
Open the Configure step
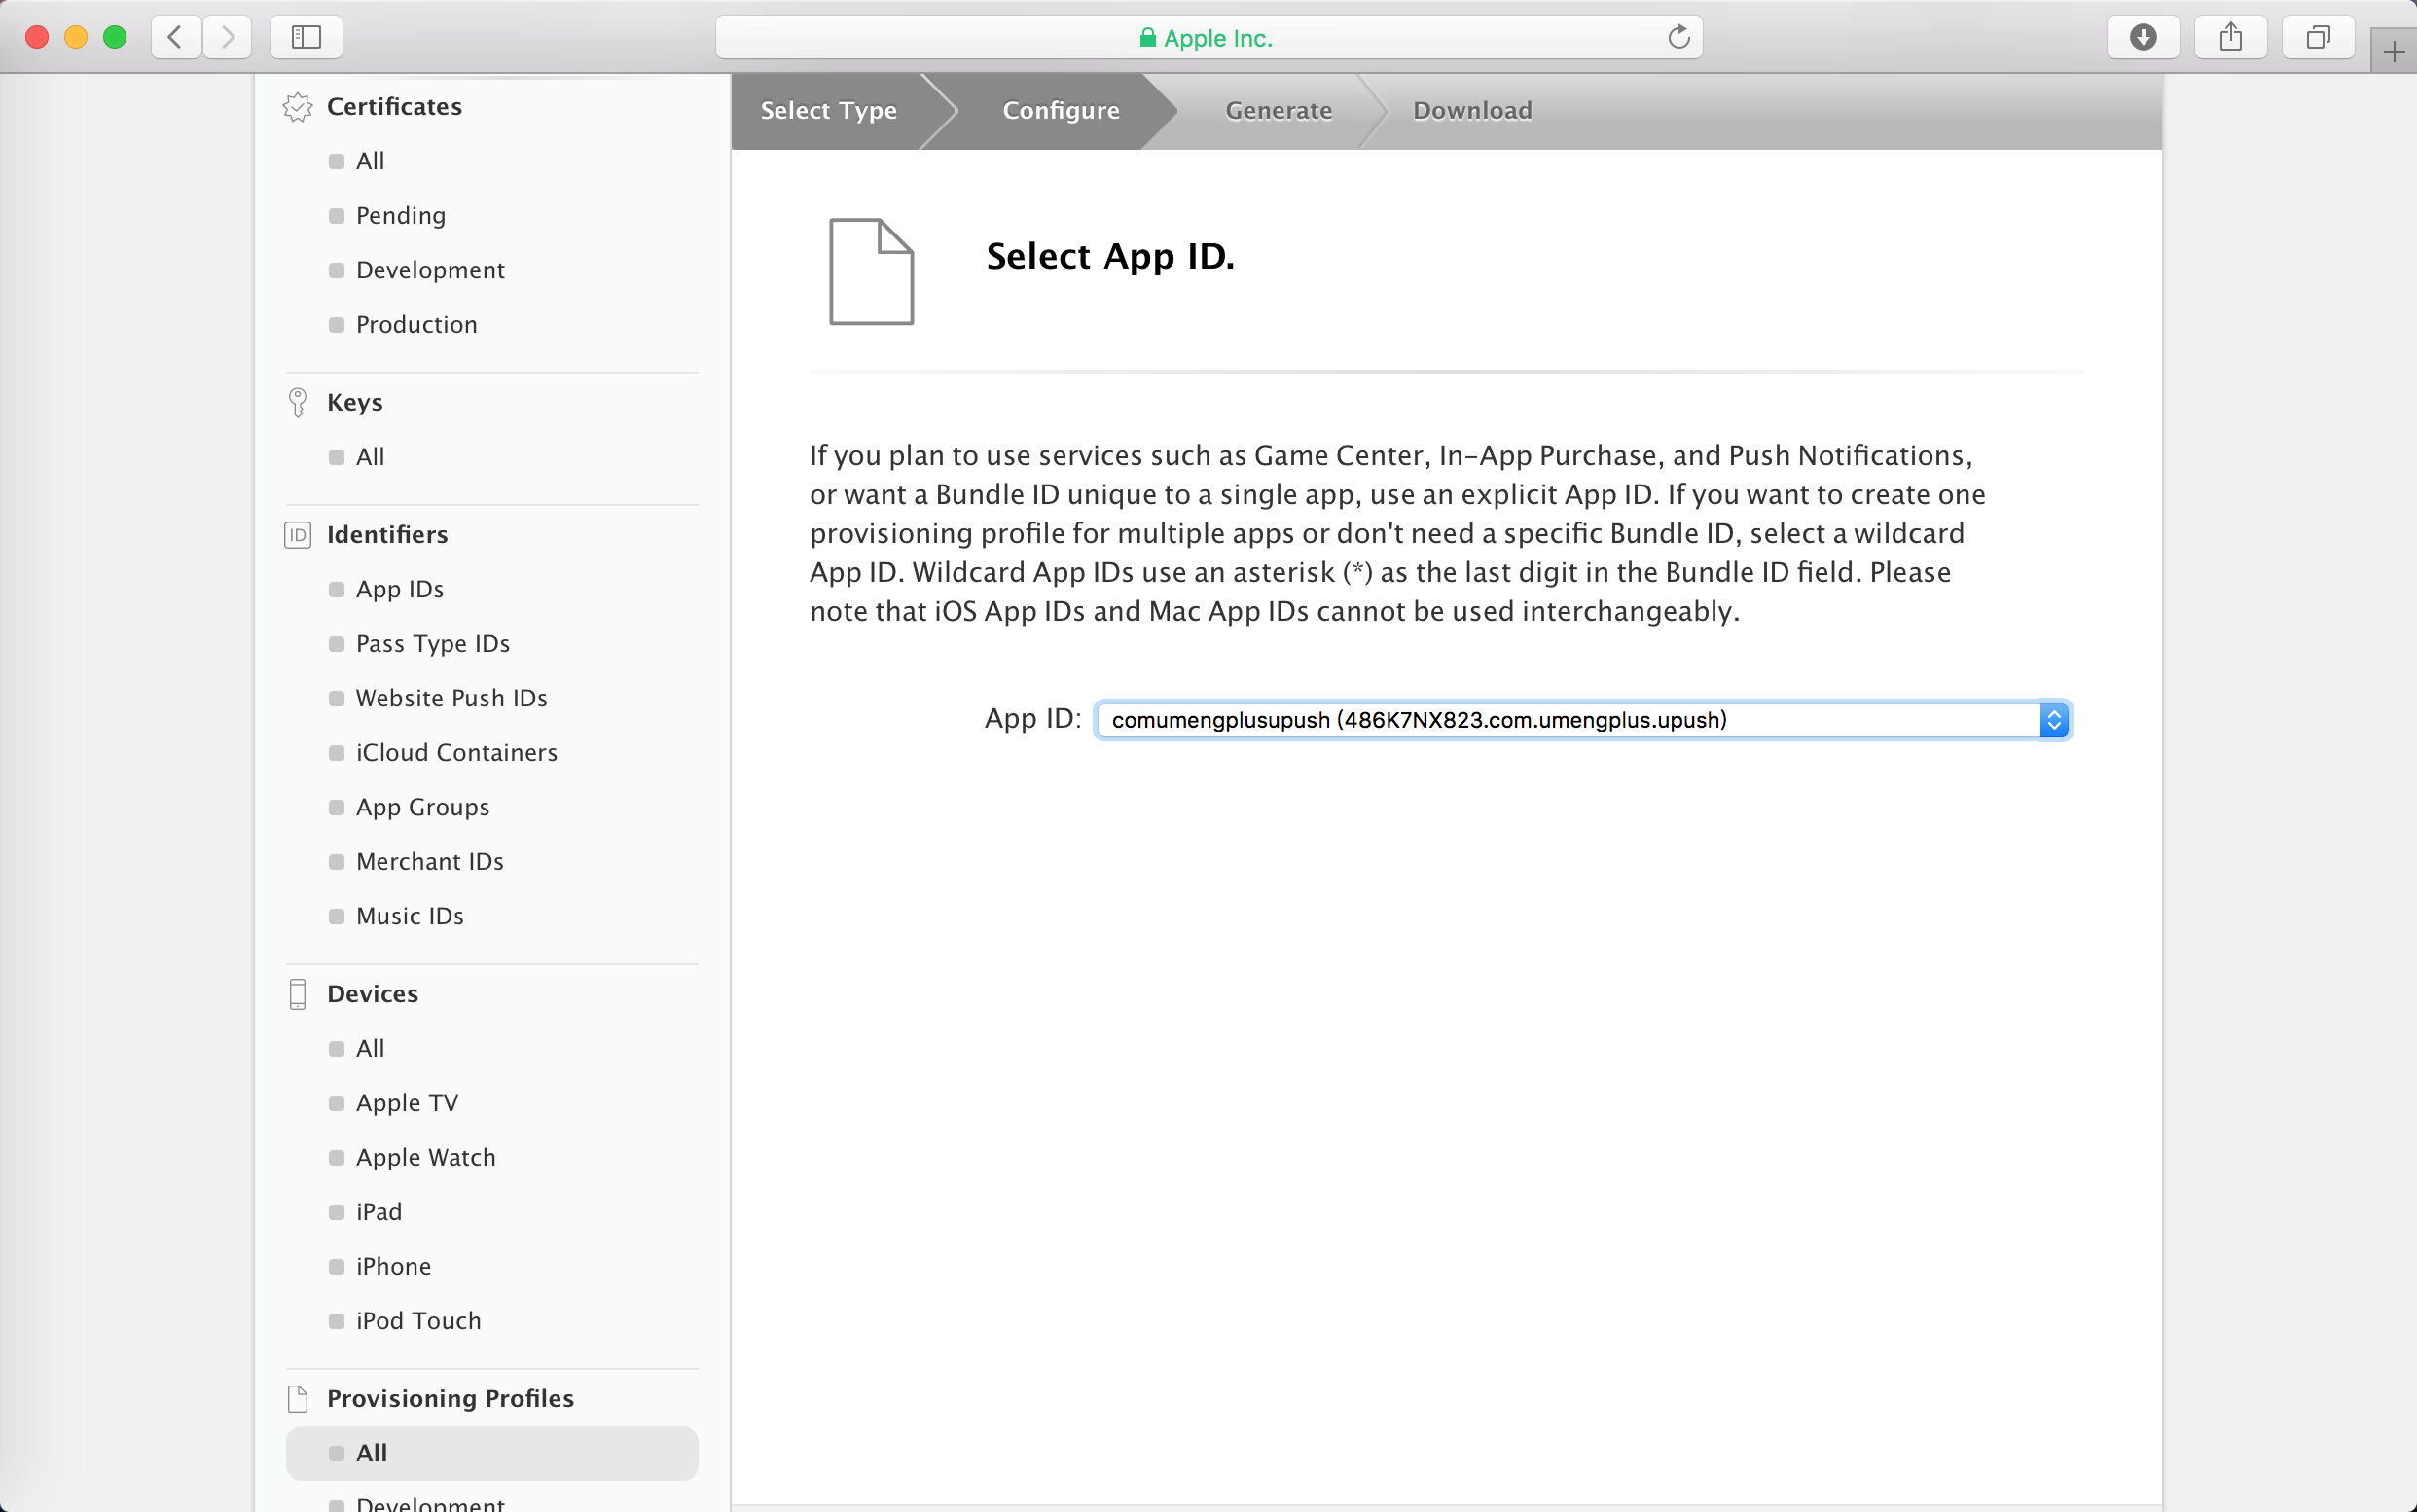[1060, 110]
